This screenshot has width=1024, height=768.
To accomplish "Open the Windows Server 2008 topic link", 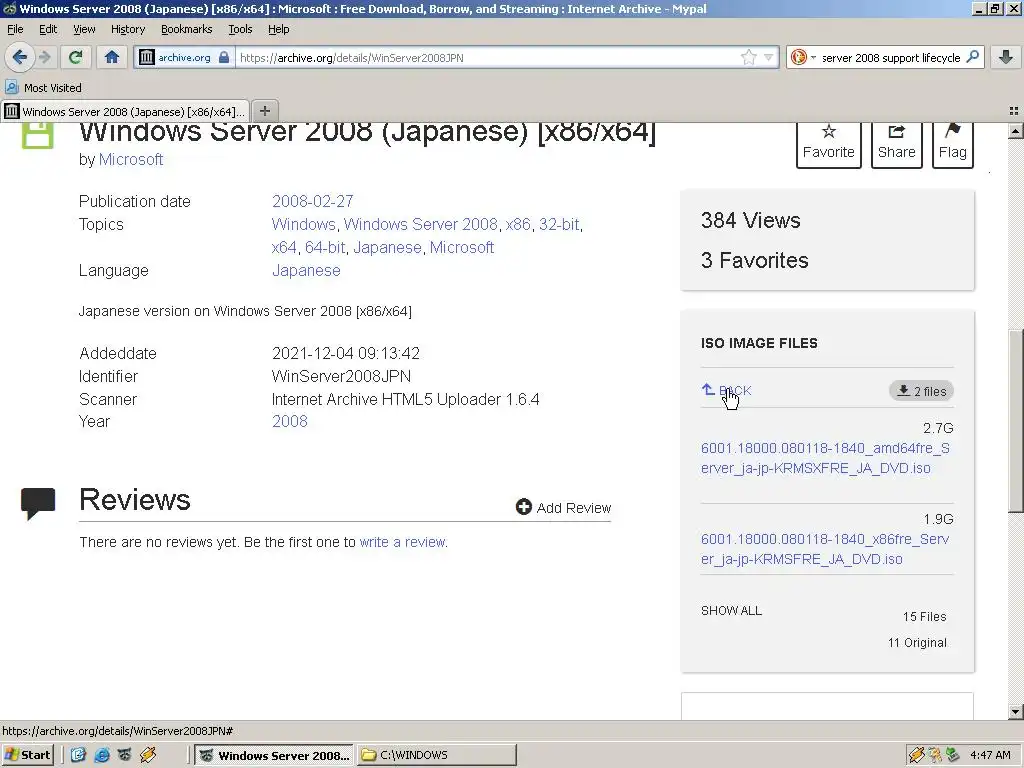I will pyautogui.click(x=421, y=224).
